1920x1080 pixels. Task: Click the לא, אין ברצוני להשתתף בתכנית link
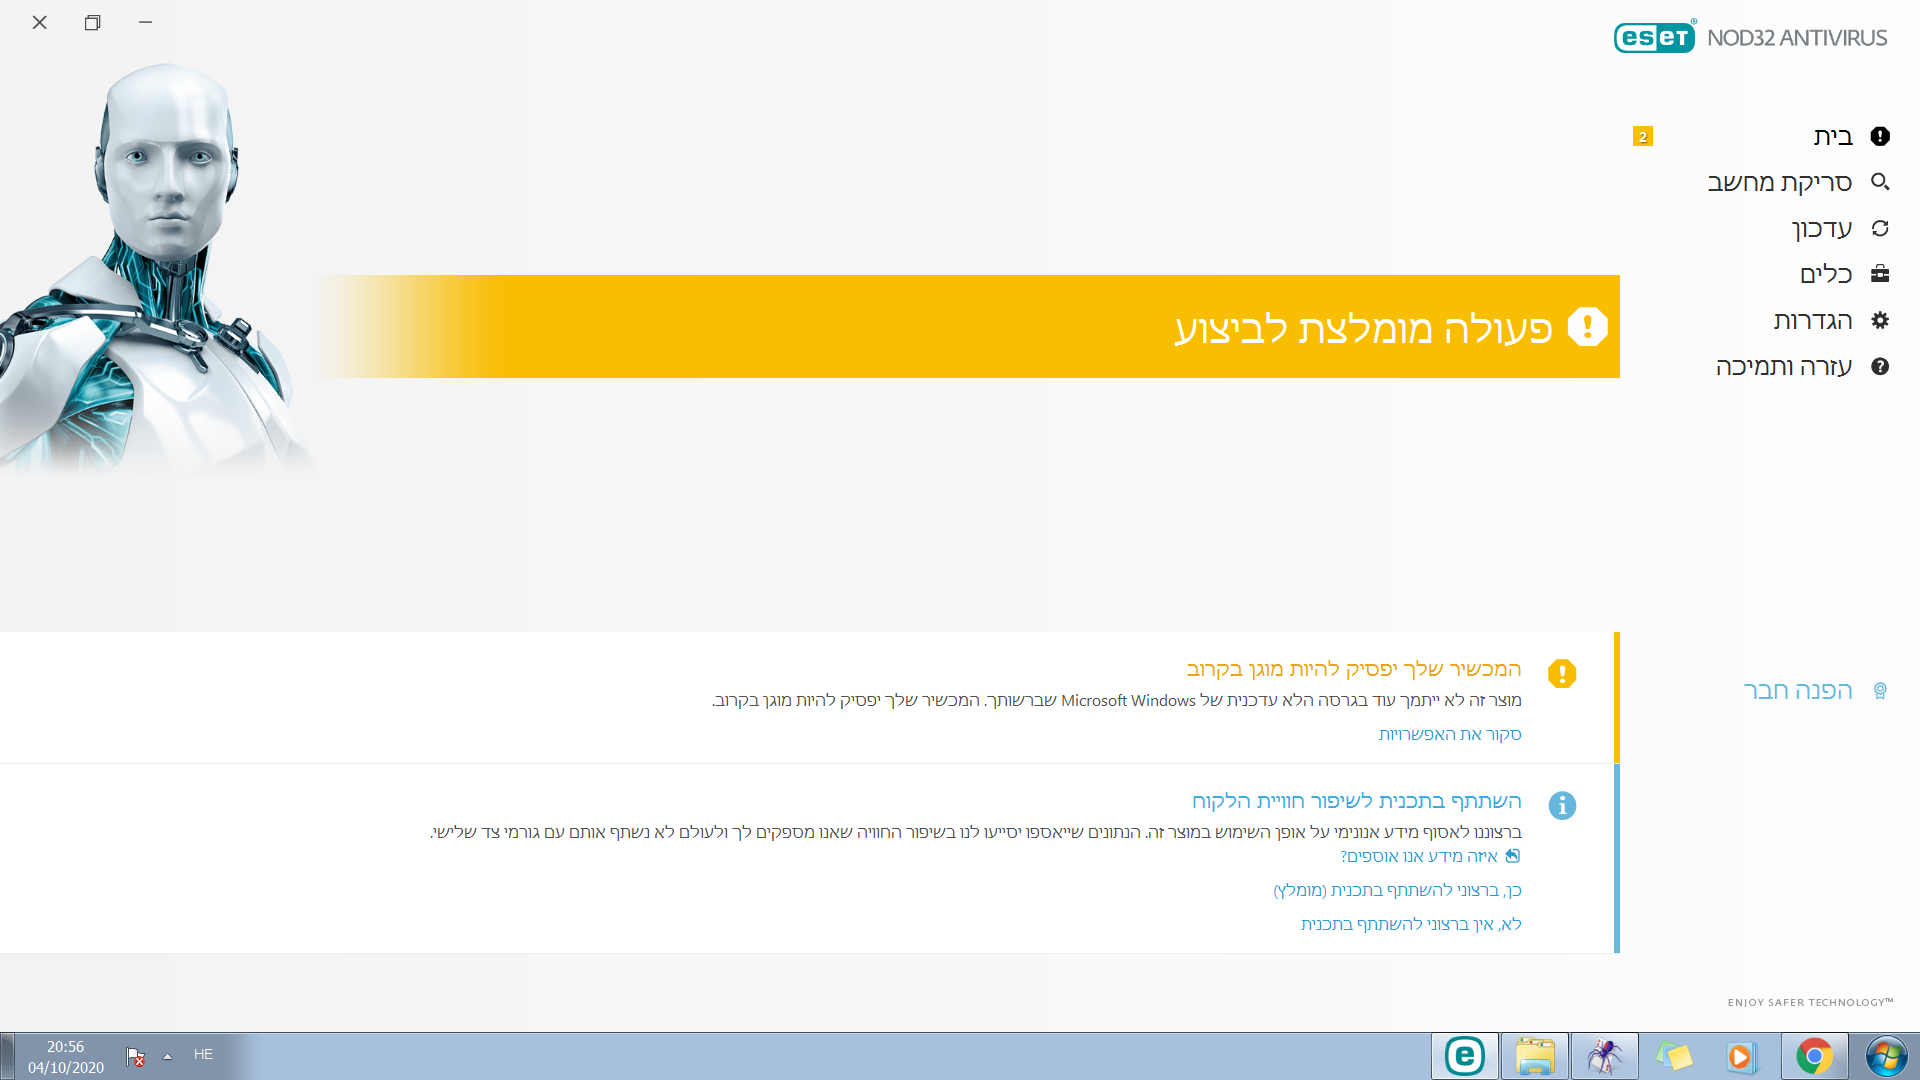tap(1411, 924)
